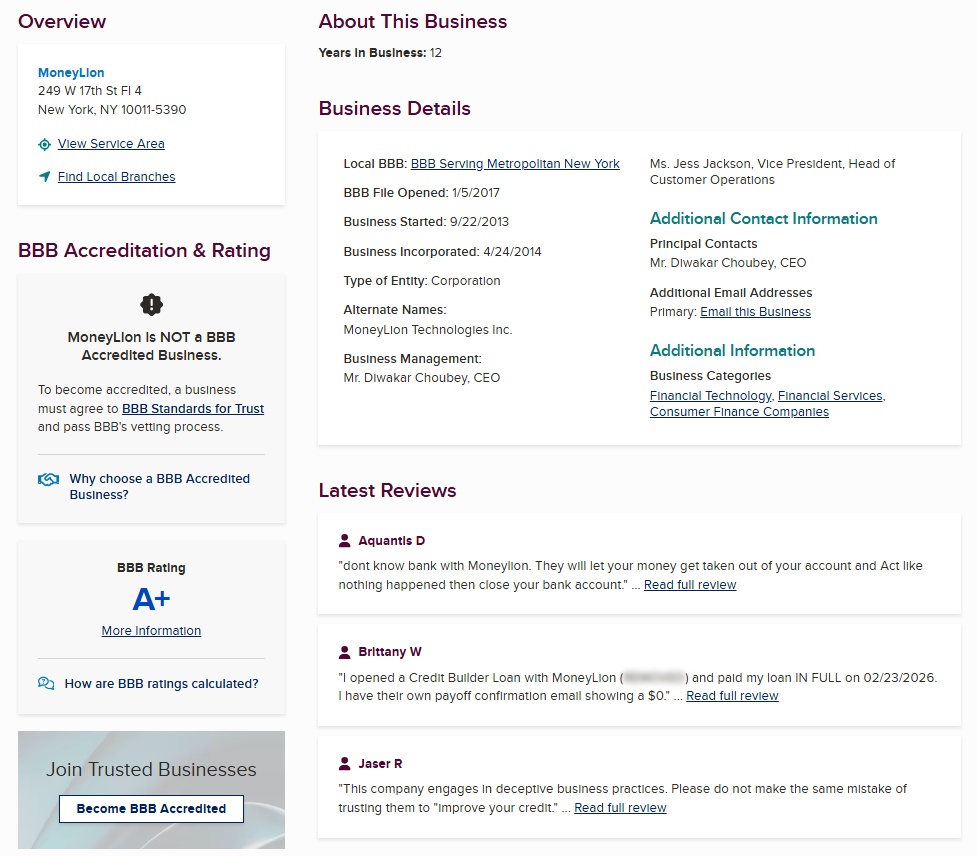Open Why choose a BBB Accredited Business
This screenshot has height=856, width=977.
160,487
